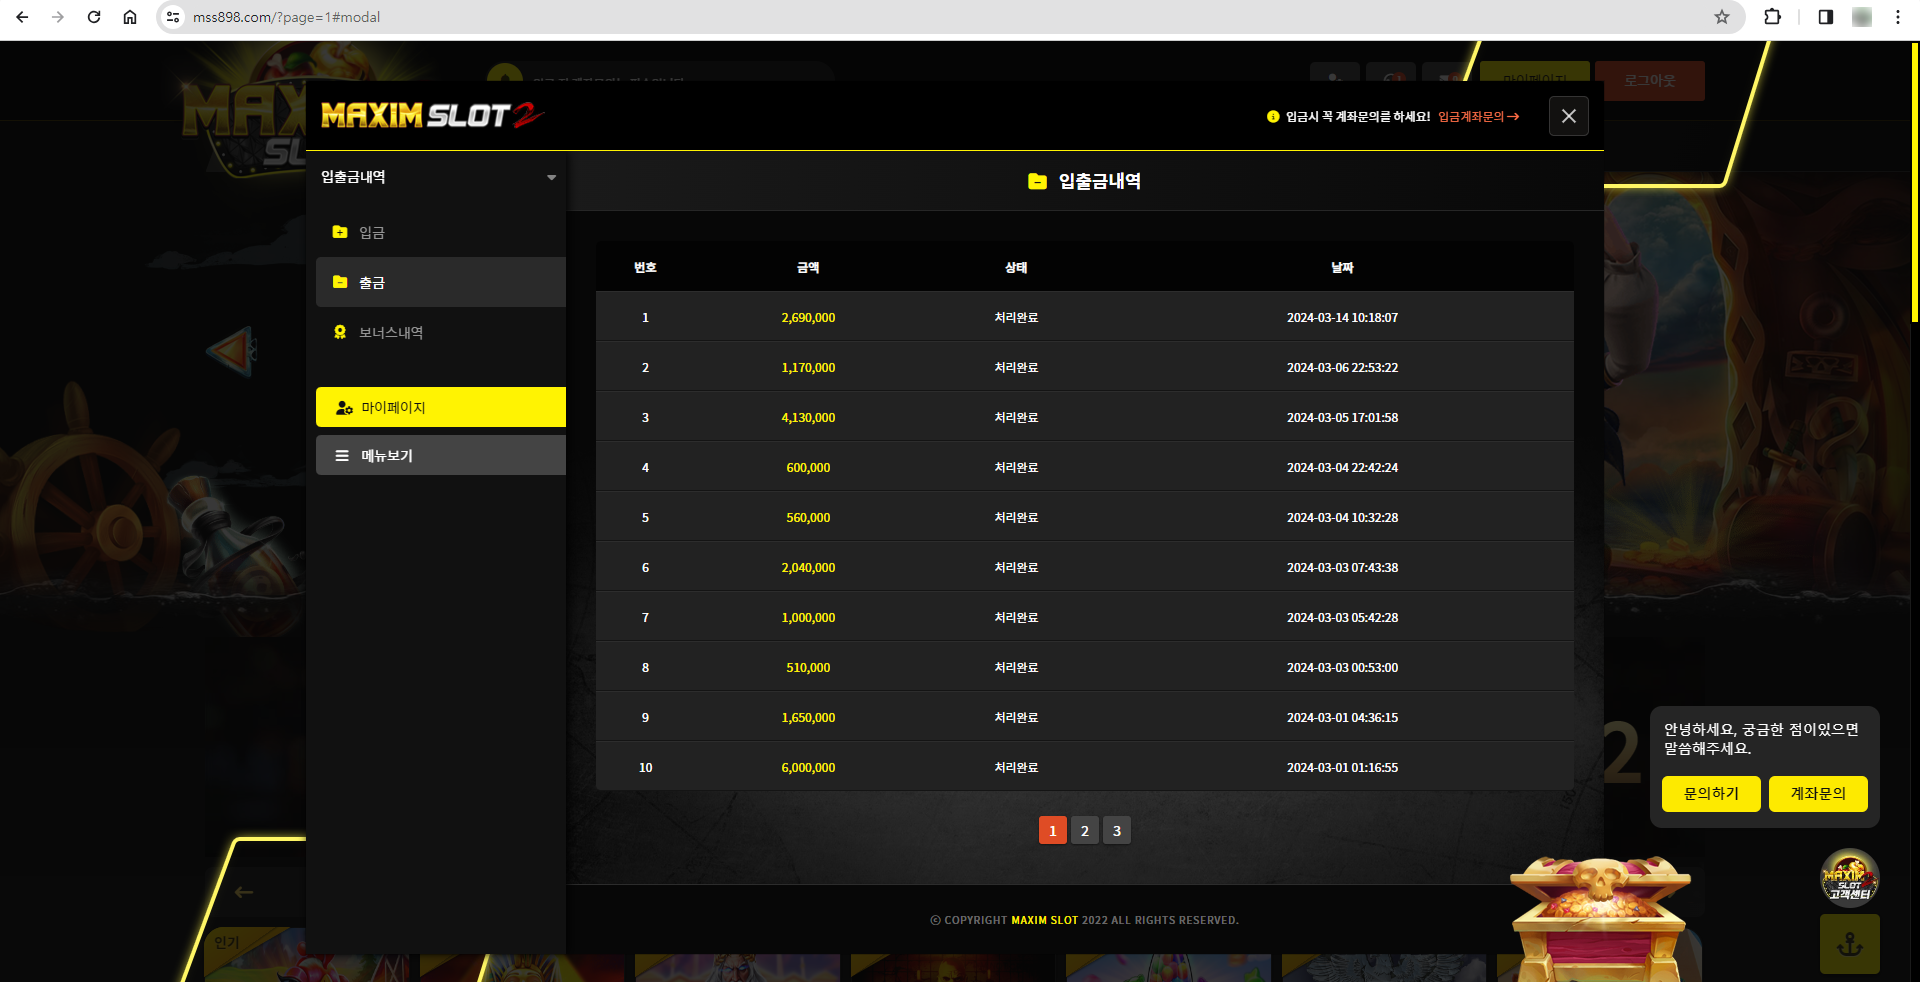Click the 문의하기 chat button
This screenshot has width=1920, height=982.
1711,794
